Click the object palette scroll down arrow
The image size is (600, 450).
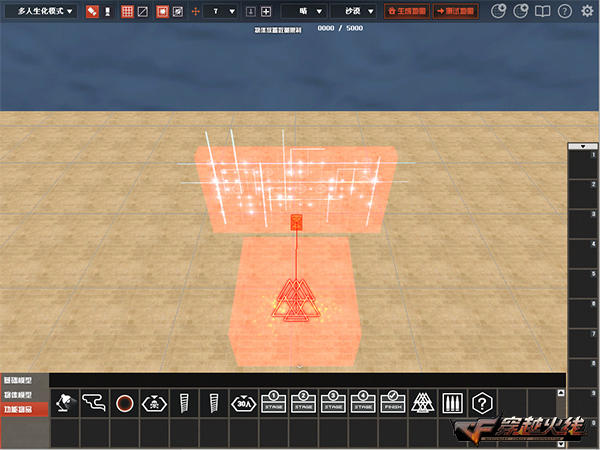pyautogui.click(x=561, y=444)
